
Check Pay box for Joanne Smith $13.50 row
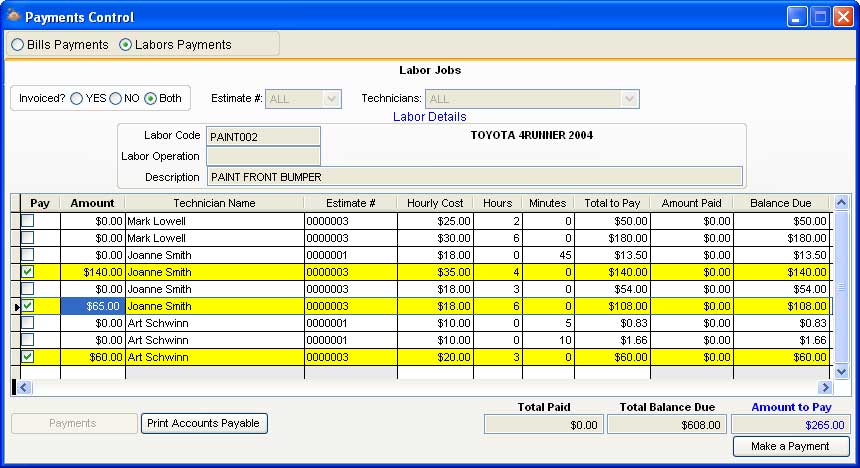[27, 255]
